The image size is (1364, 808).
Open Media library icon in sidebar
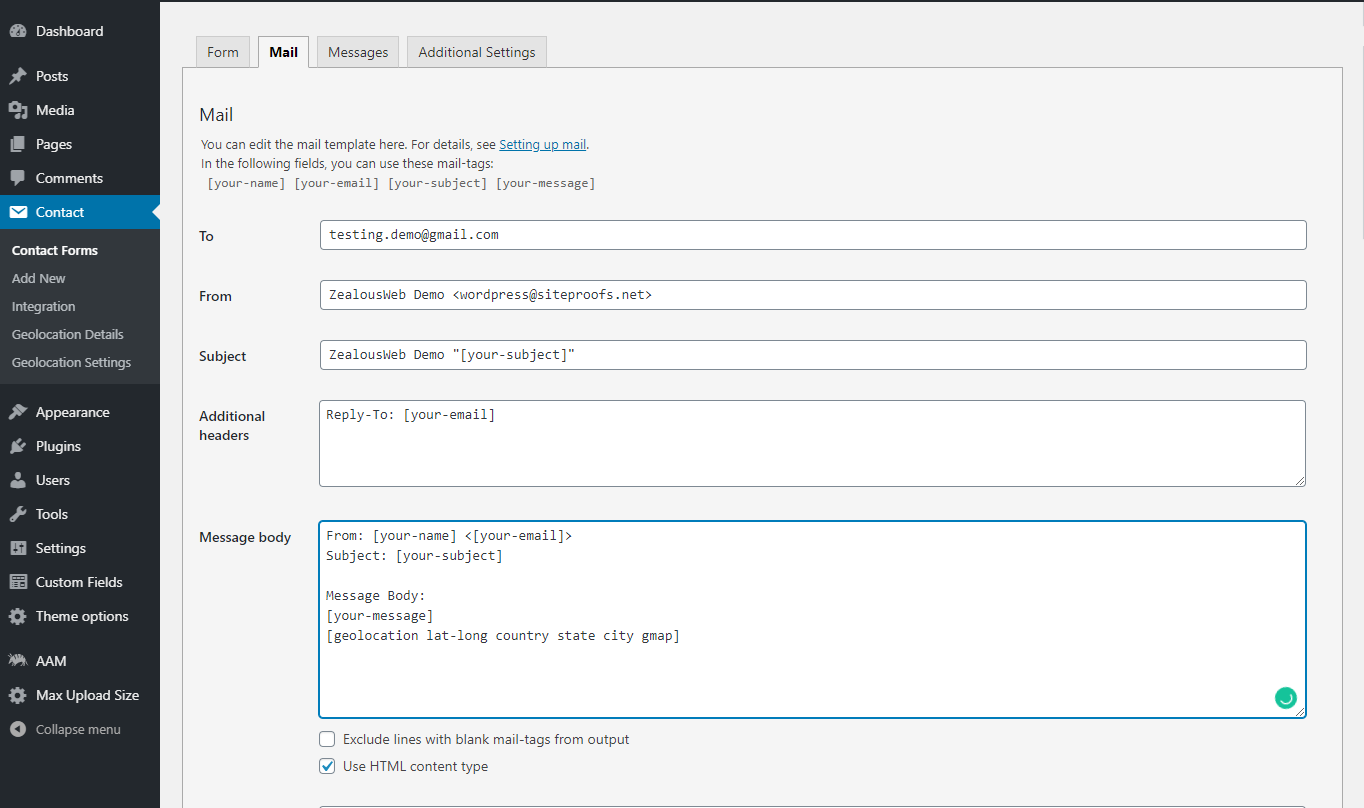click(18, 110)
